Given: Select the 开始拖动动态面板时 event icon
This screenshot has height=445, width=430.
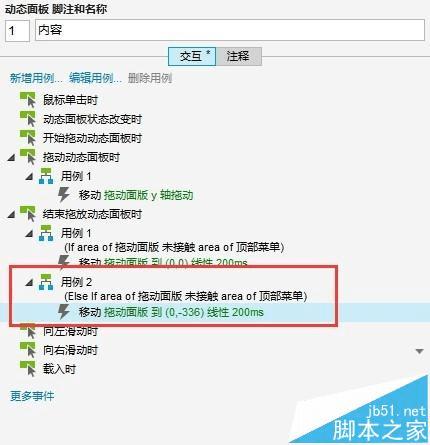Looking at the screenshot, I should point(28,138).
